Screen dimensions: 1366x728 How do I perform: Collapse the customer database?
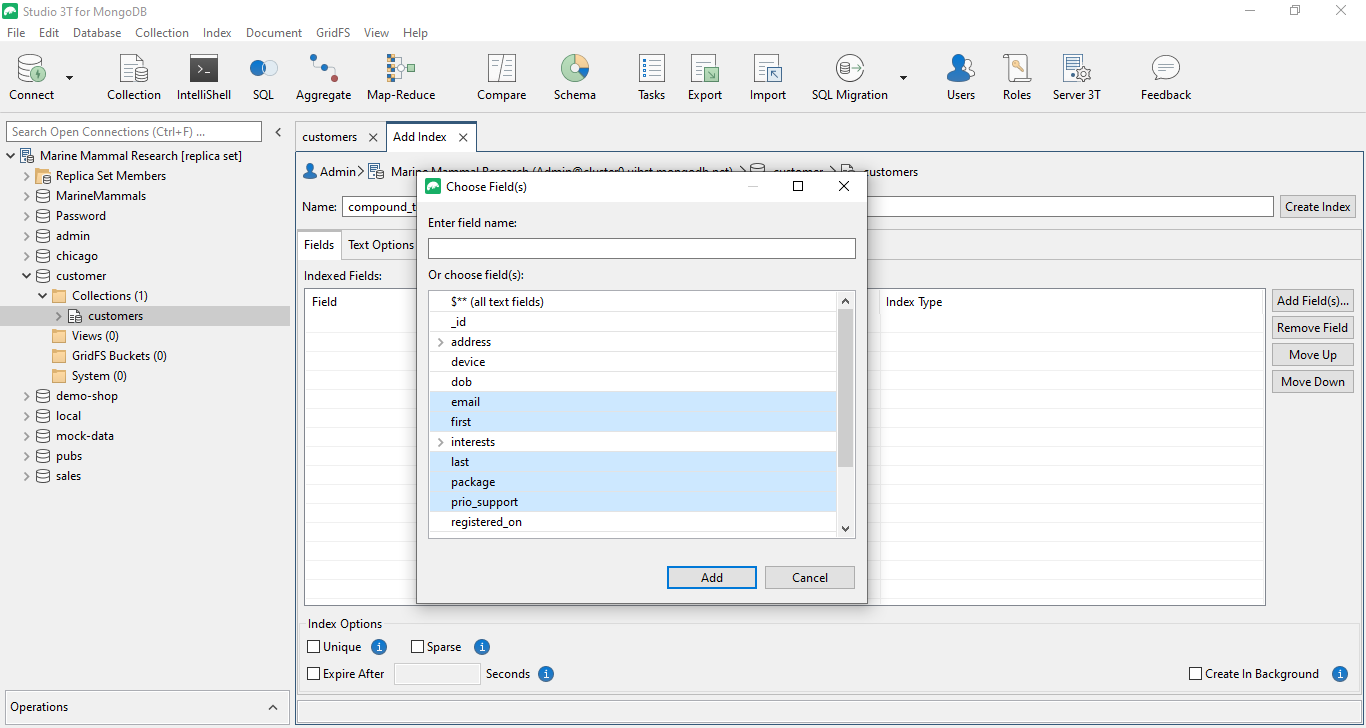pyautogui.click(x=25, y=275)
